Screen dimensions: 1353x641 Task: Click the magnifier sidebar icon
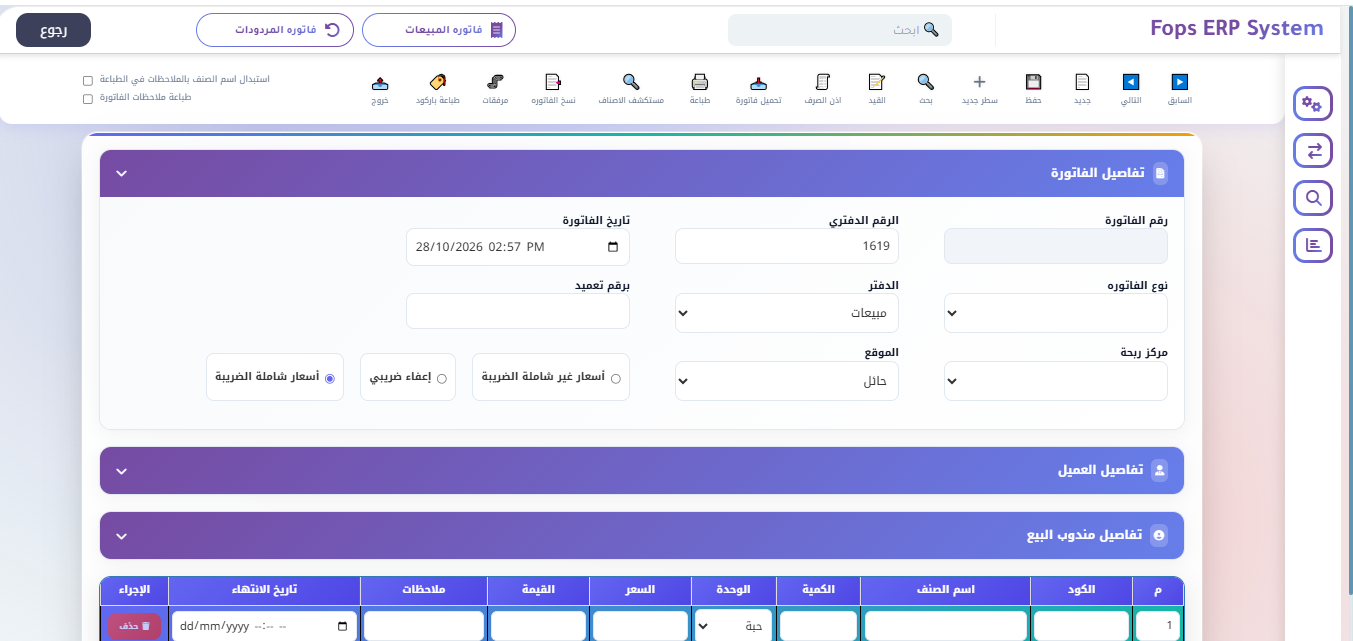click(x=1313, y=198)
